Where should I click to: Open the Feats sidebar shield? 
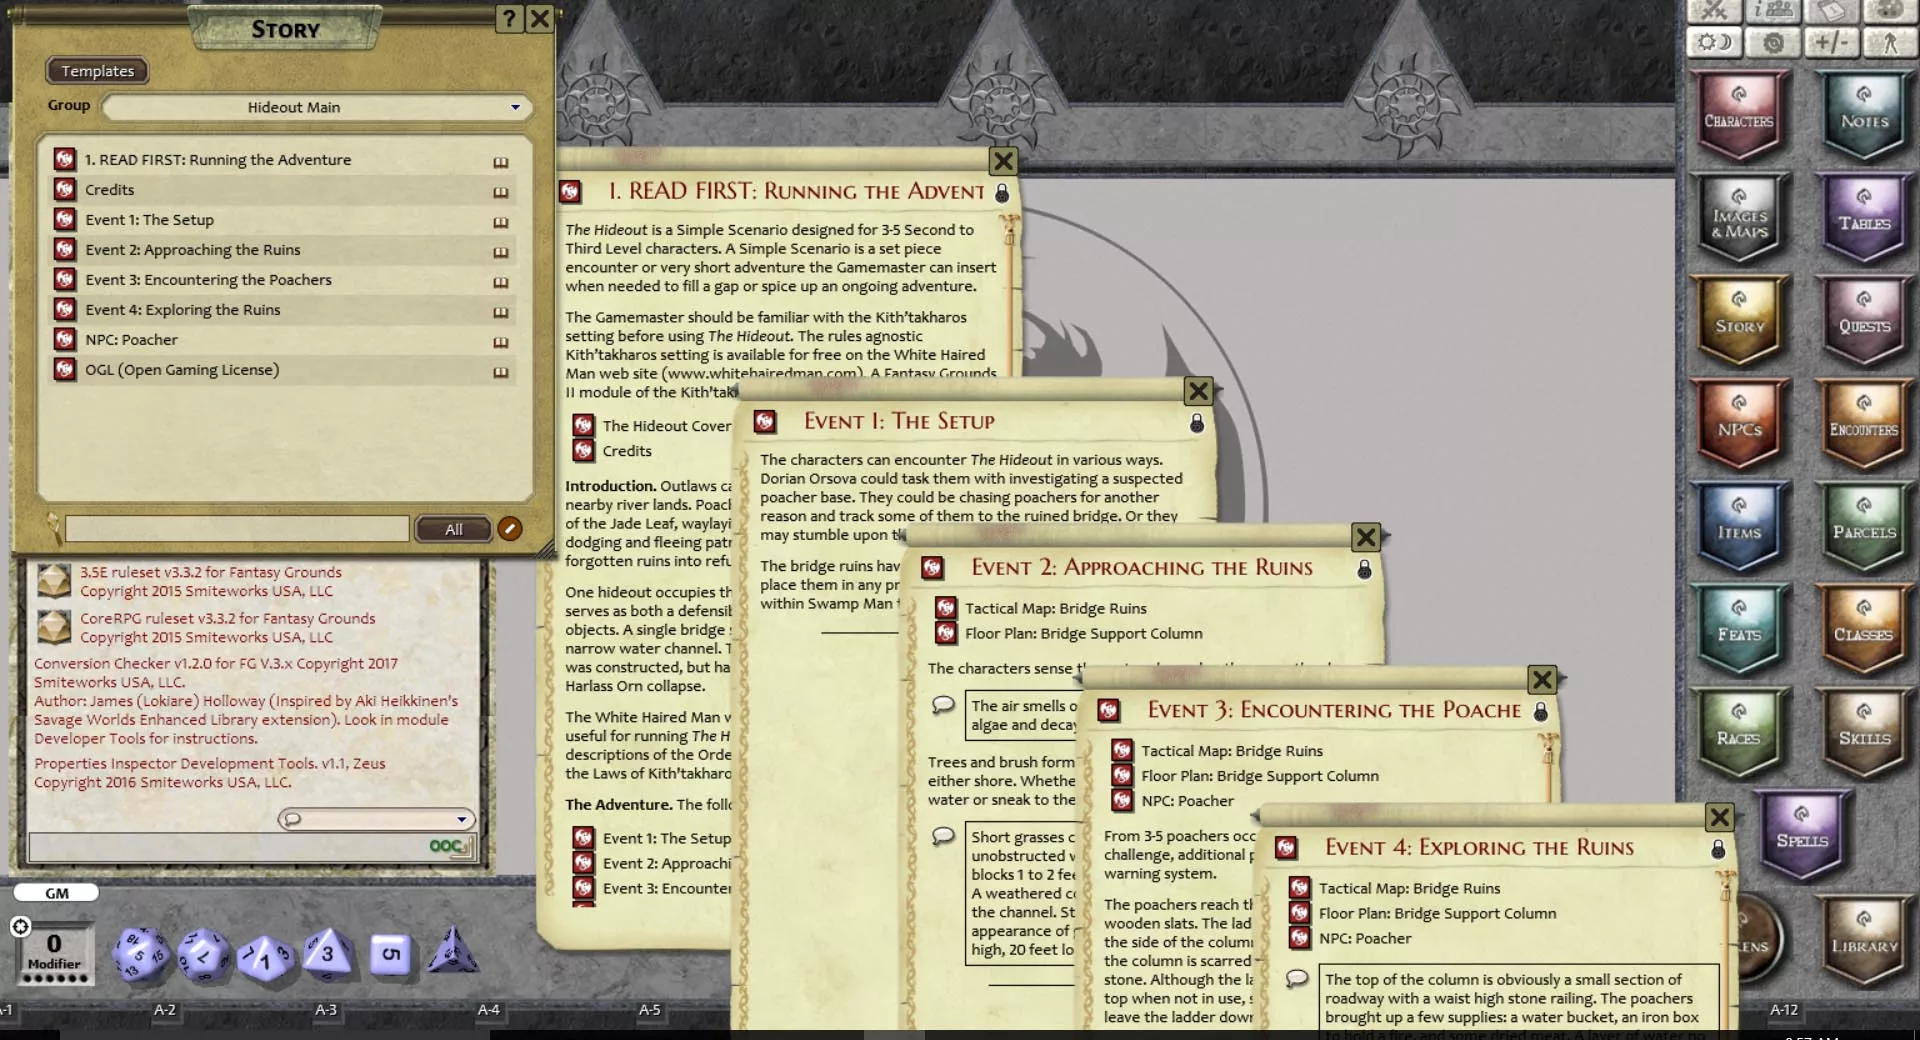point(1739,632)
